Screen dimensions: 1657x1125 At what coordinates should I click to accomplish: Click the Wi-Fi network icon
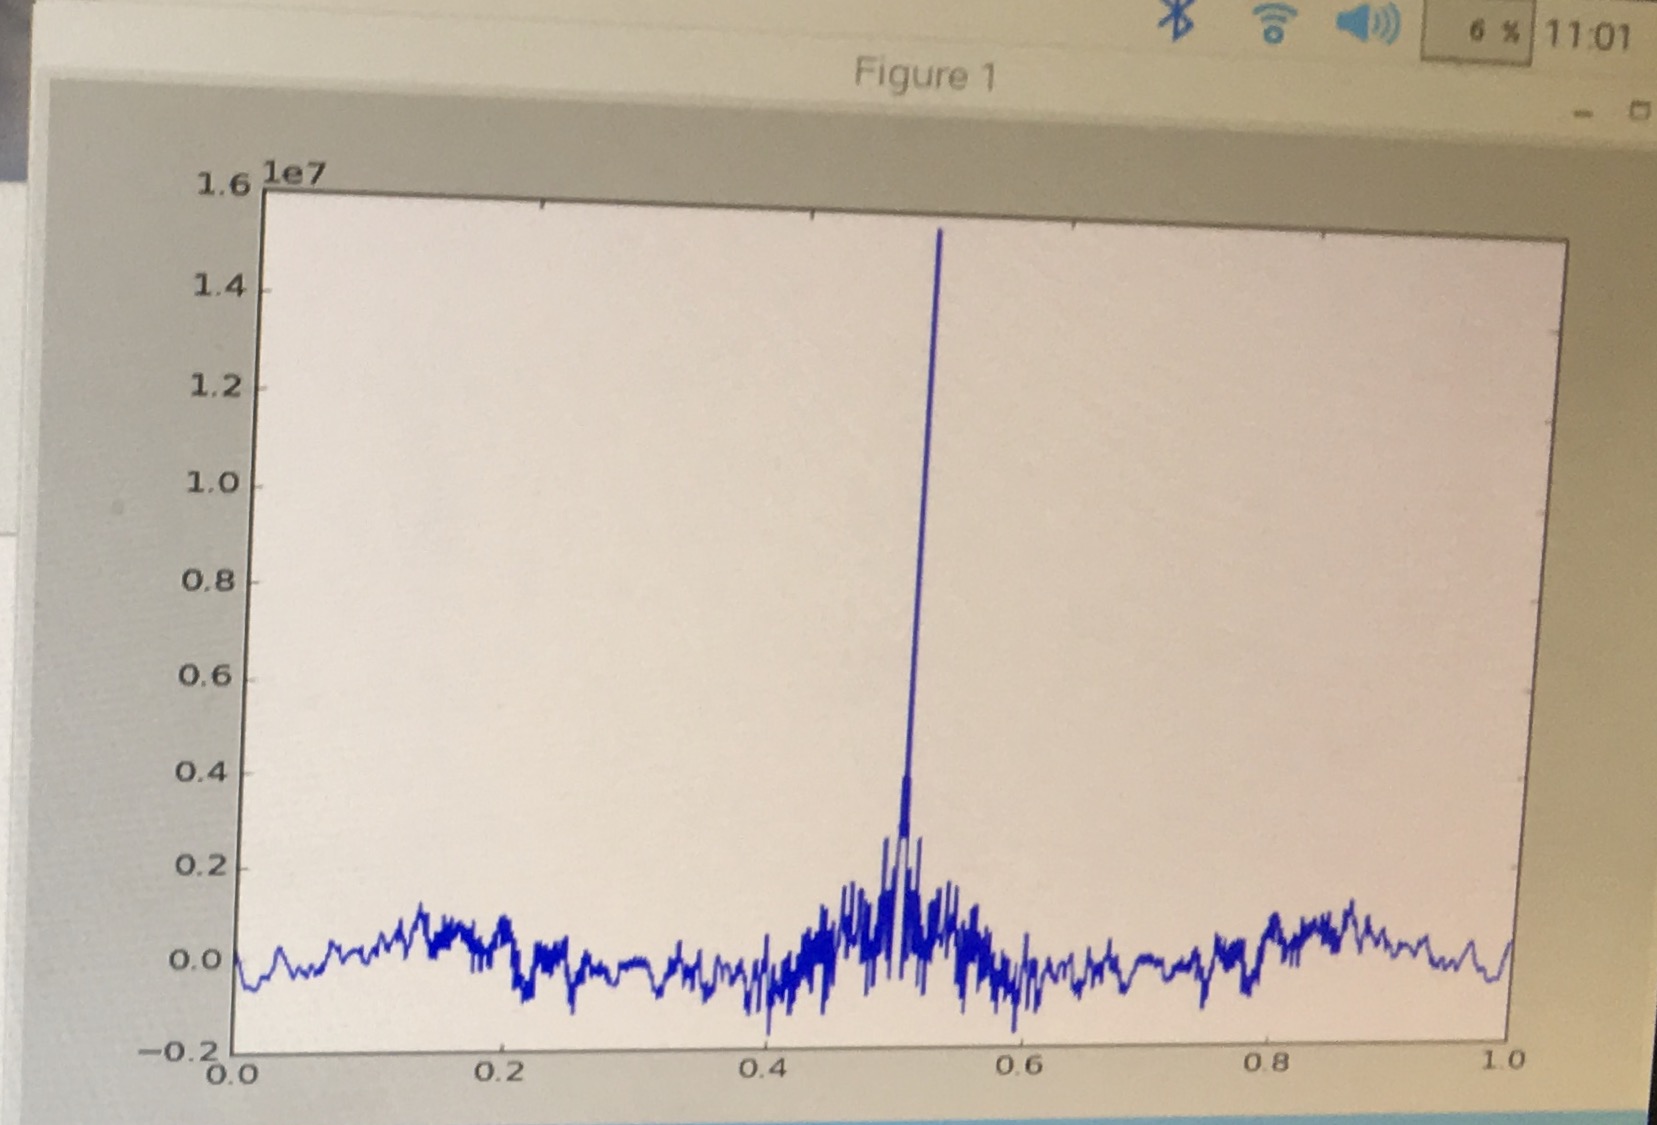1274,24
